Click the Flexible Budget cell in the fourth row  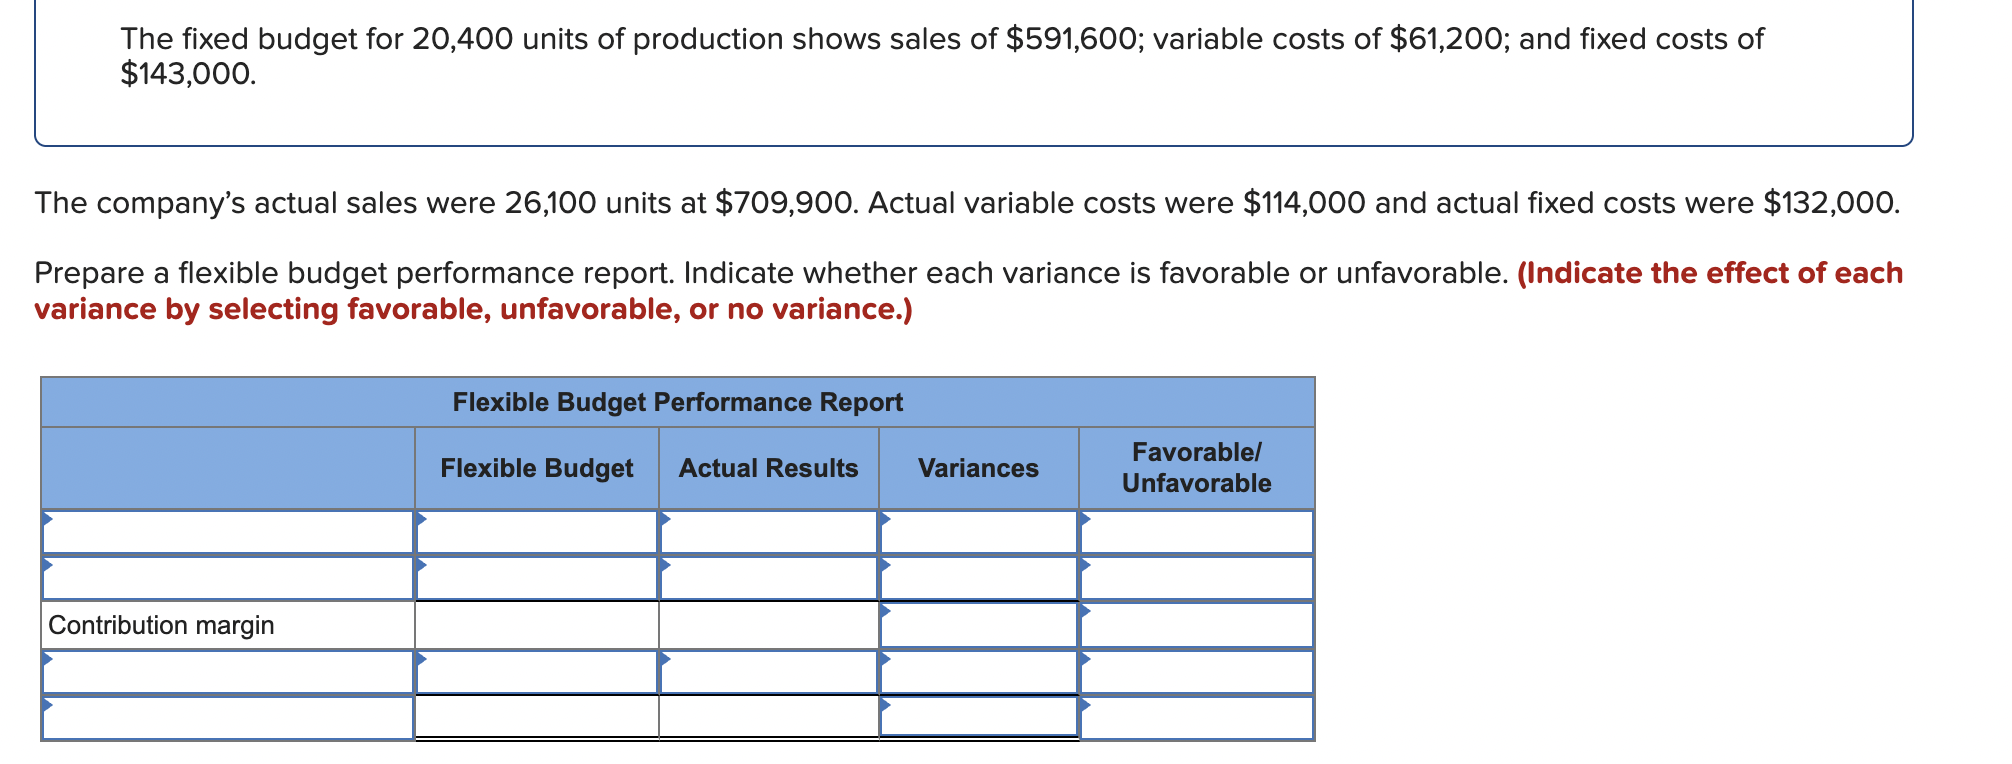click(x=537, y=672)
